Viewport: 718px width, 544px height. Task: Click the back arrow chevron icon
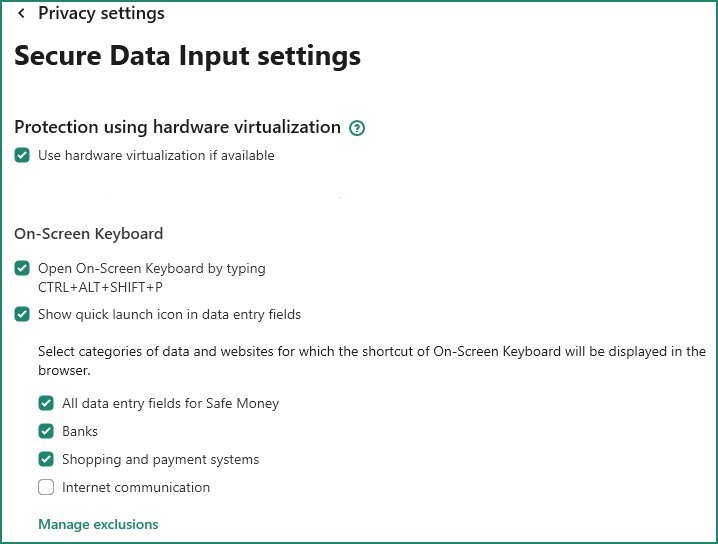pyautogui.click(x=21, y=14)
